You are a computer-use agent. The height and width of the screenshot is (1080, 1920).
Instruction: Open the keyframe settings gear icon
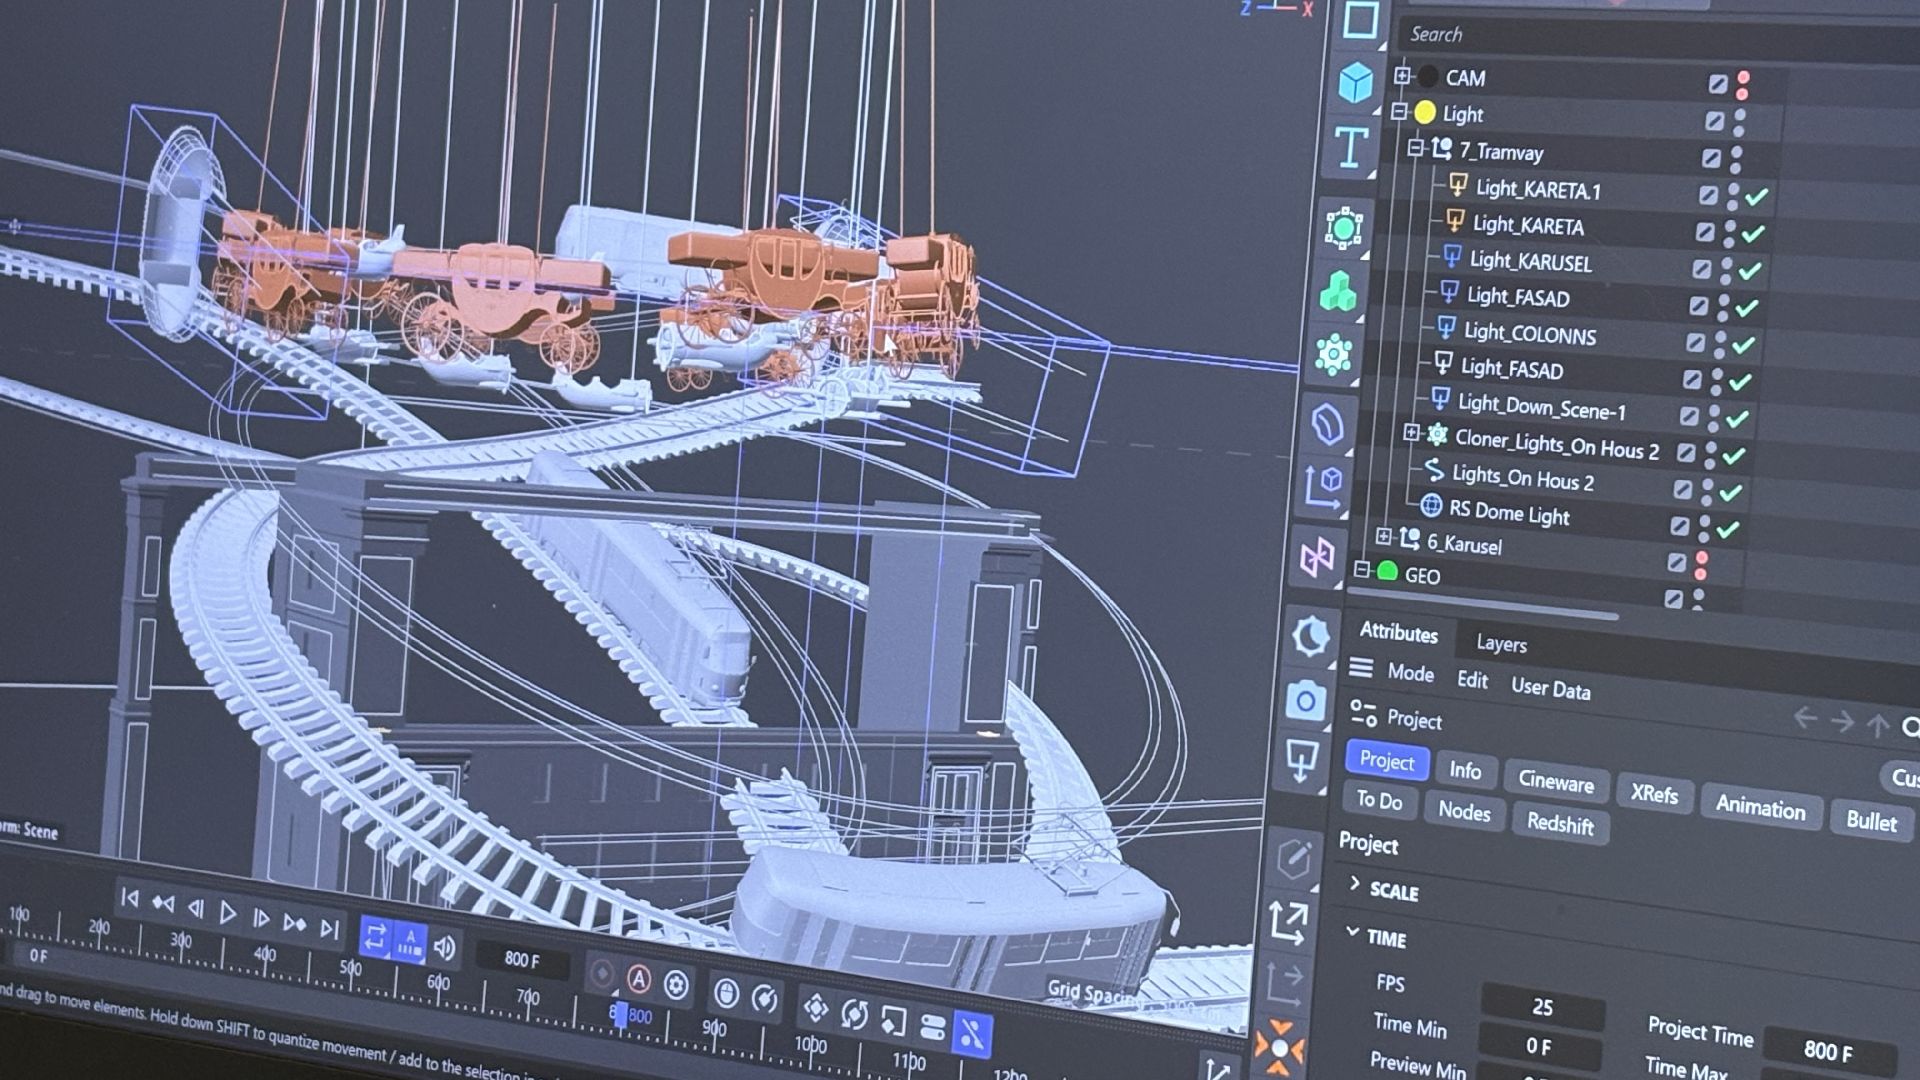pos(676,985)
